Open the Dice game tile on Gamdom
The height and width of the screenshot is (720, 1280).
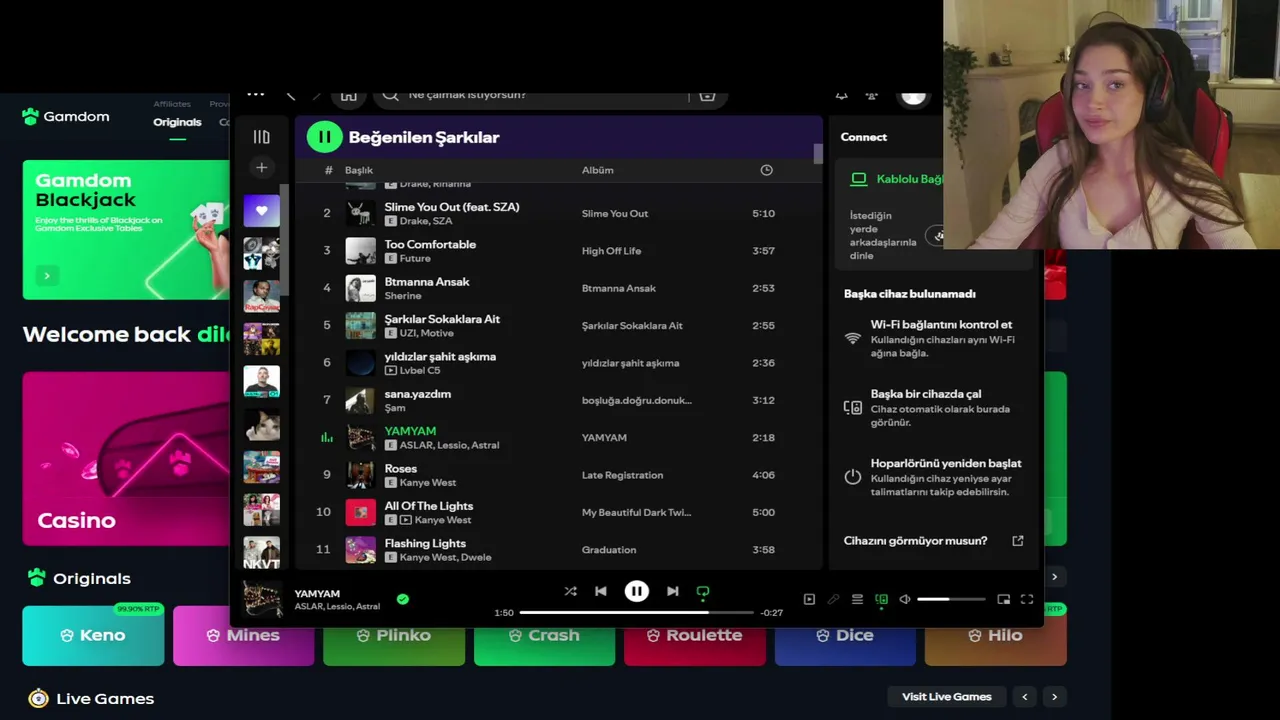tap(845, 635)
